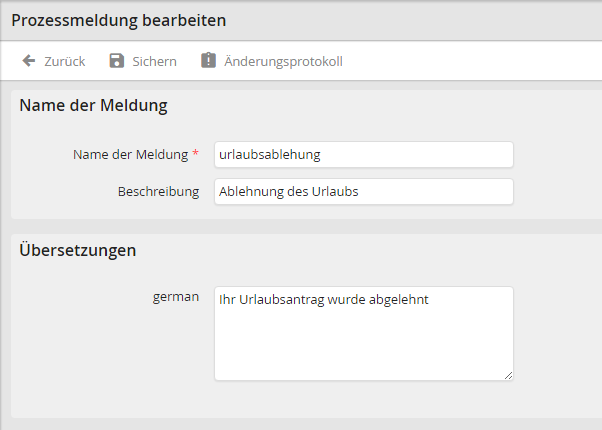Save using the Sichern text button

[x=154, y=61]
